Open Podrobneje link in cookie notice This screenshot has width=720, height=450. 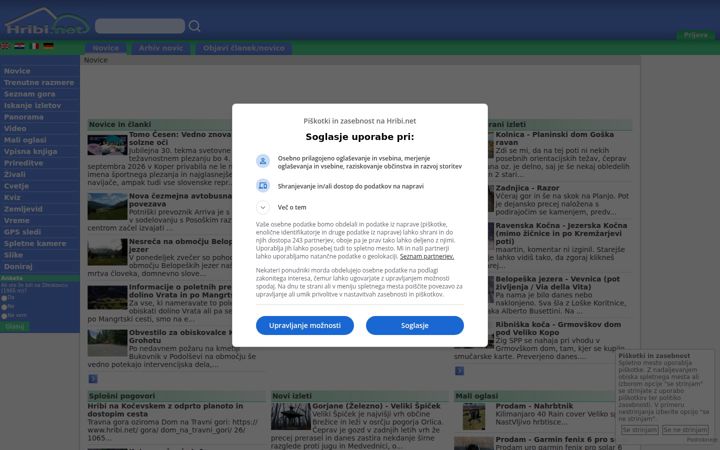click(x=702, y=440)
